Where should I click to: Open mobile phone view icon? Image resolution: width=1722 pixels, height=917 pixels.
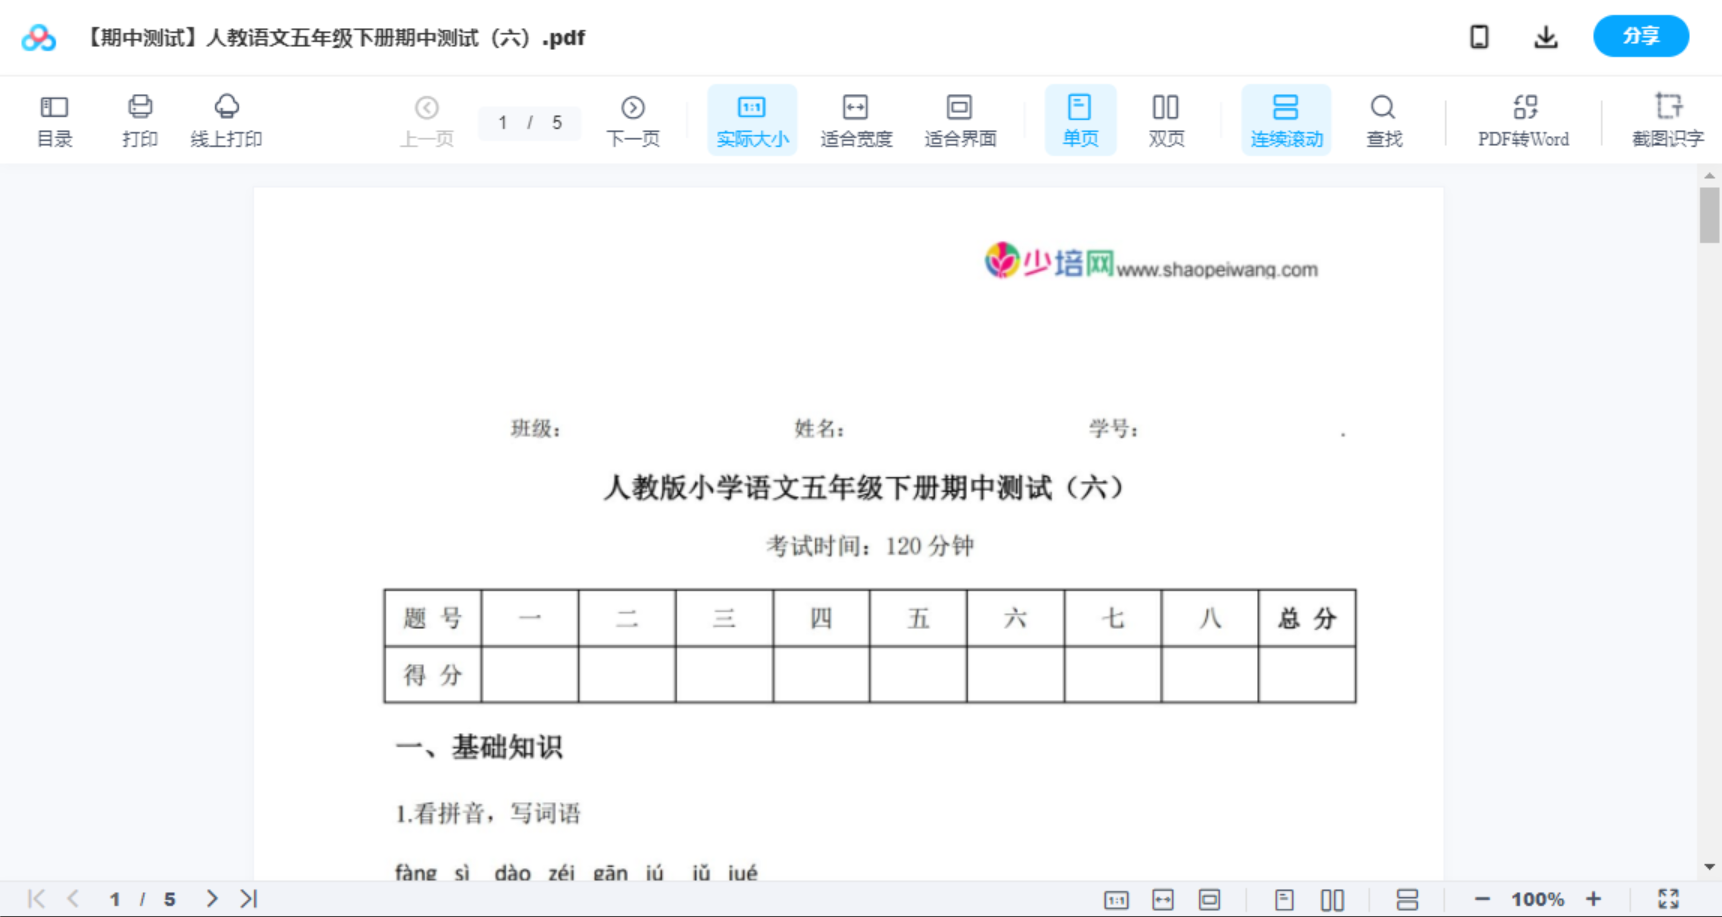pos(1478,36)
